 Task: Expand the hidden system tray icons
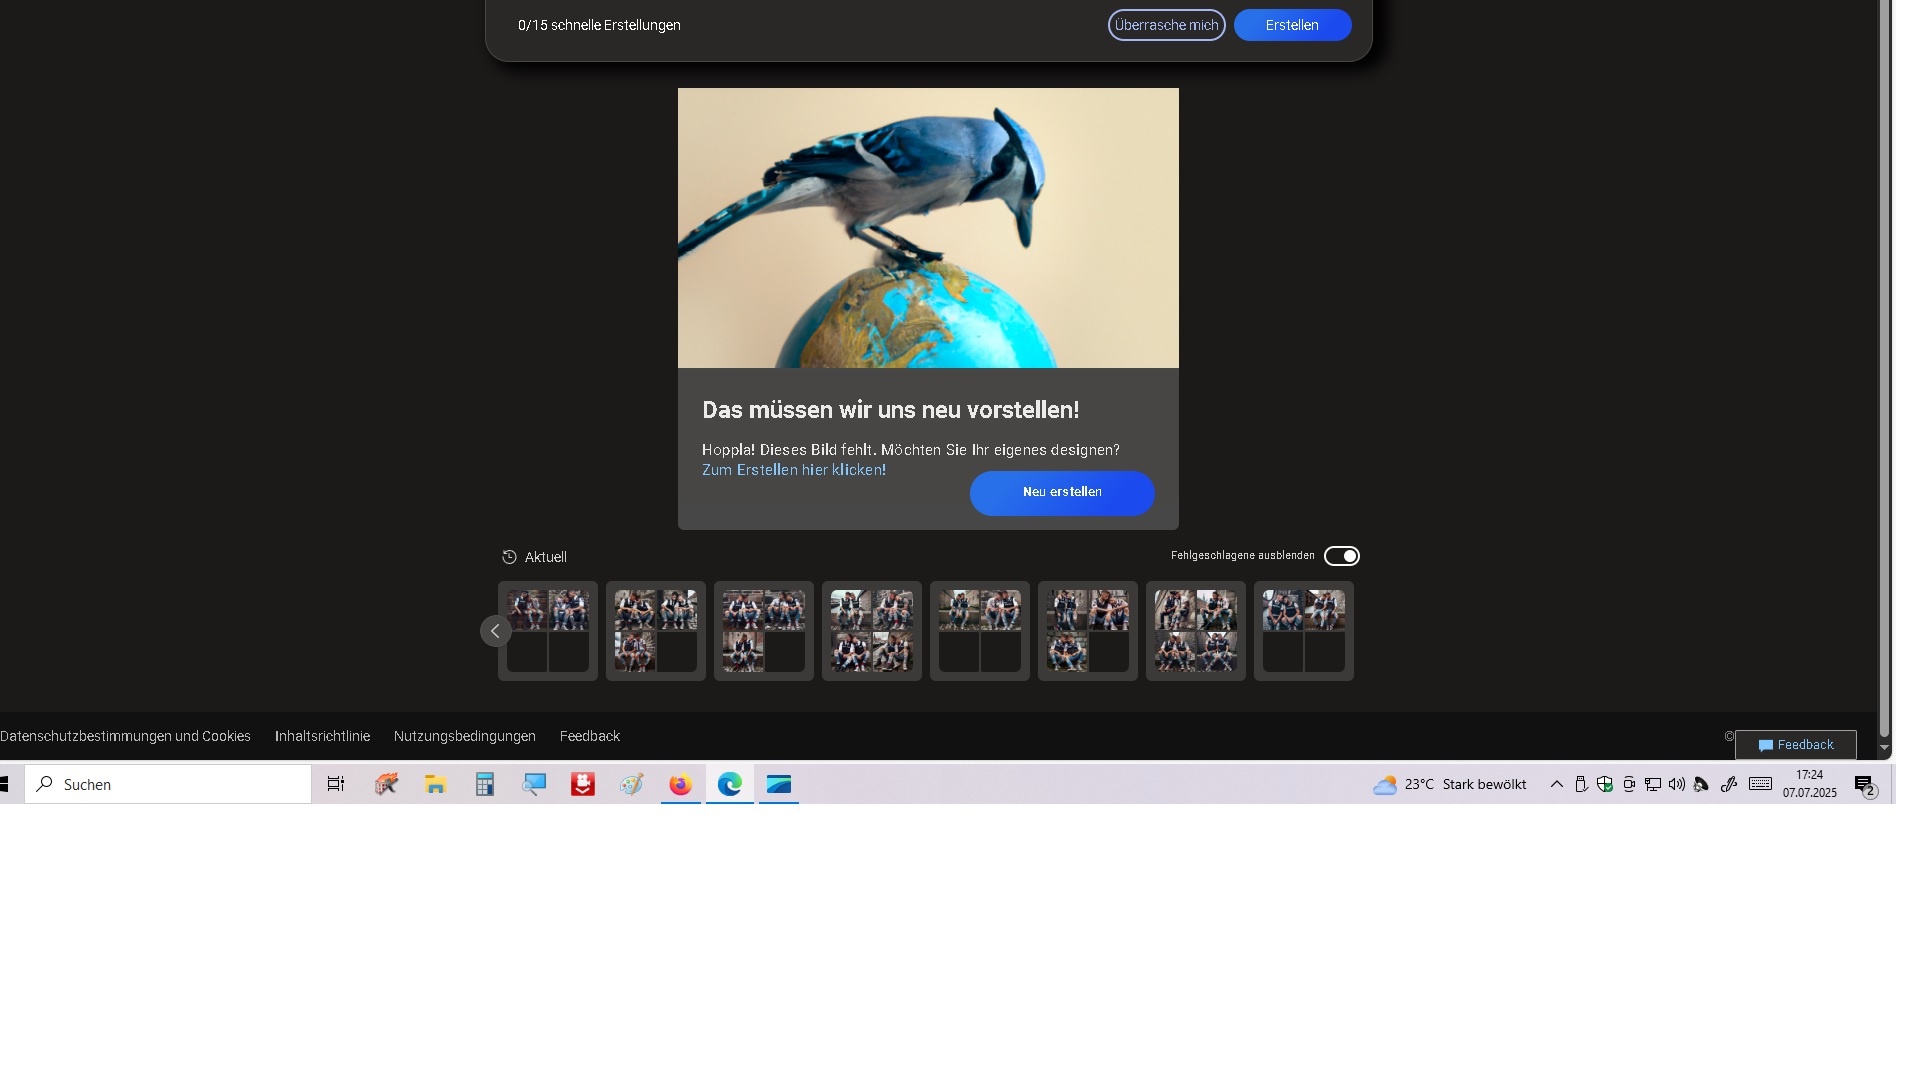coord(1557,784)
